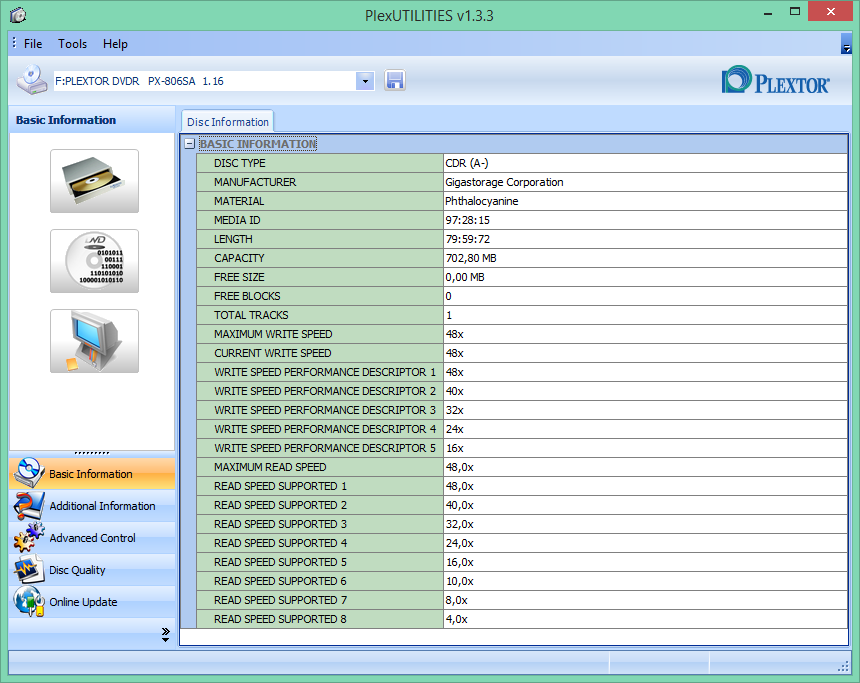Image resolution: width=860 pixels, height=683 pixels.
Task: Select the MAXIMUM WRITE SPEED row label
Action: tap(273, 334)
